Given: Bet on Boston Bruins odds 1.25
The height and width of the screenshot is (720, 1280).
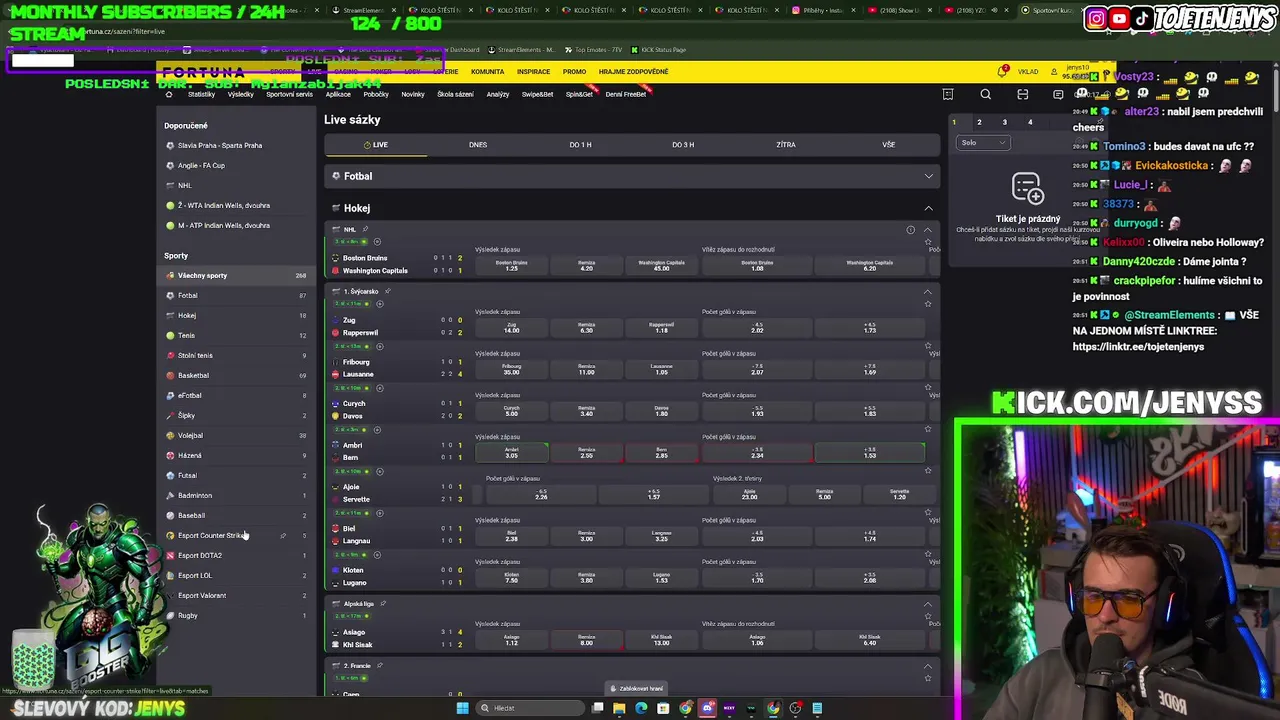Looking at the screenshot, I should pos(512,265).
